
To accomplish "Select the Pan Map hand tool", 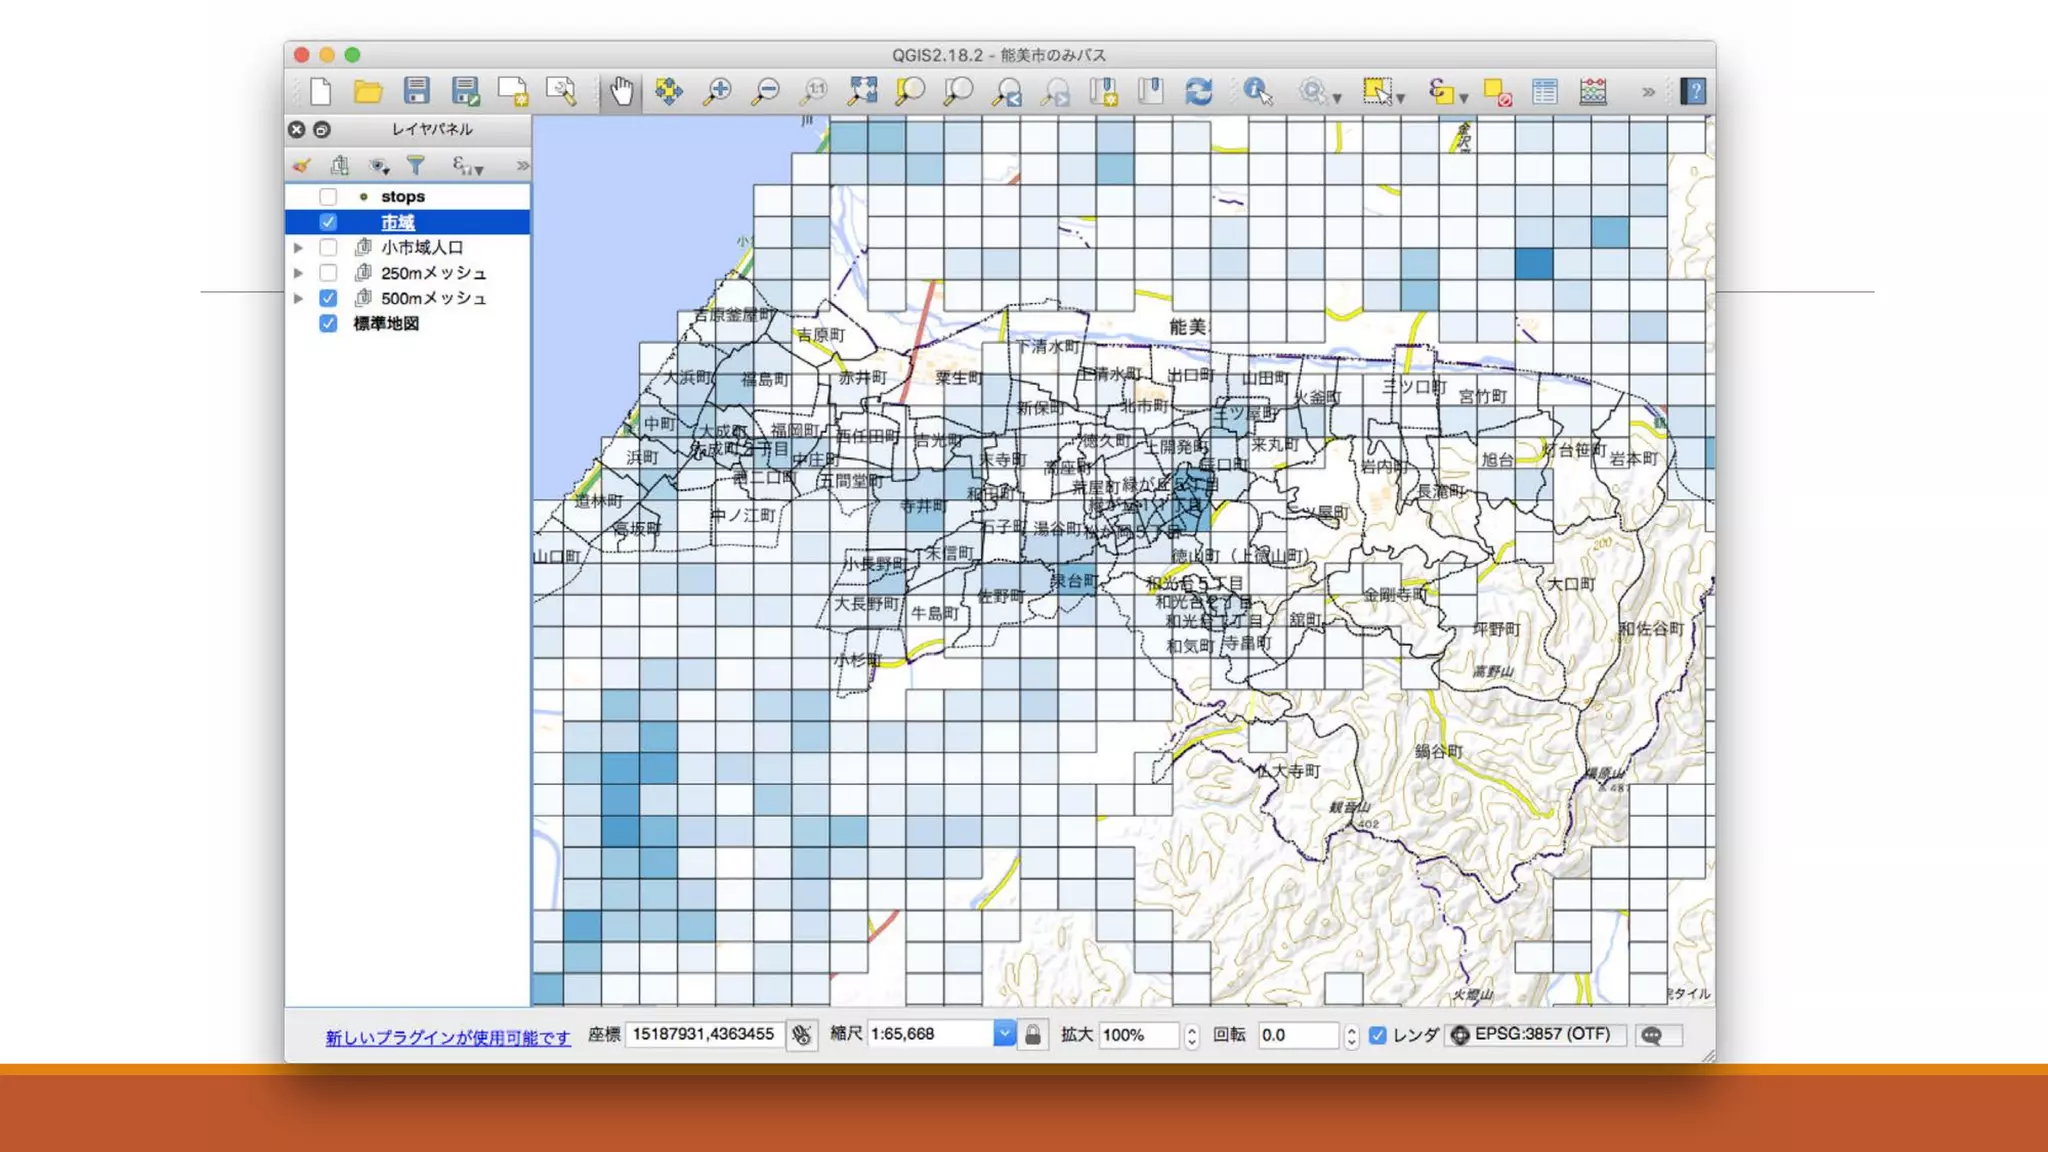I will [x=621, y=92].
